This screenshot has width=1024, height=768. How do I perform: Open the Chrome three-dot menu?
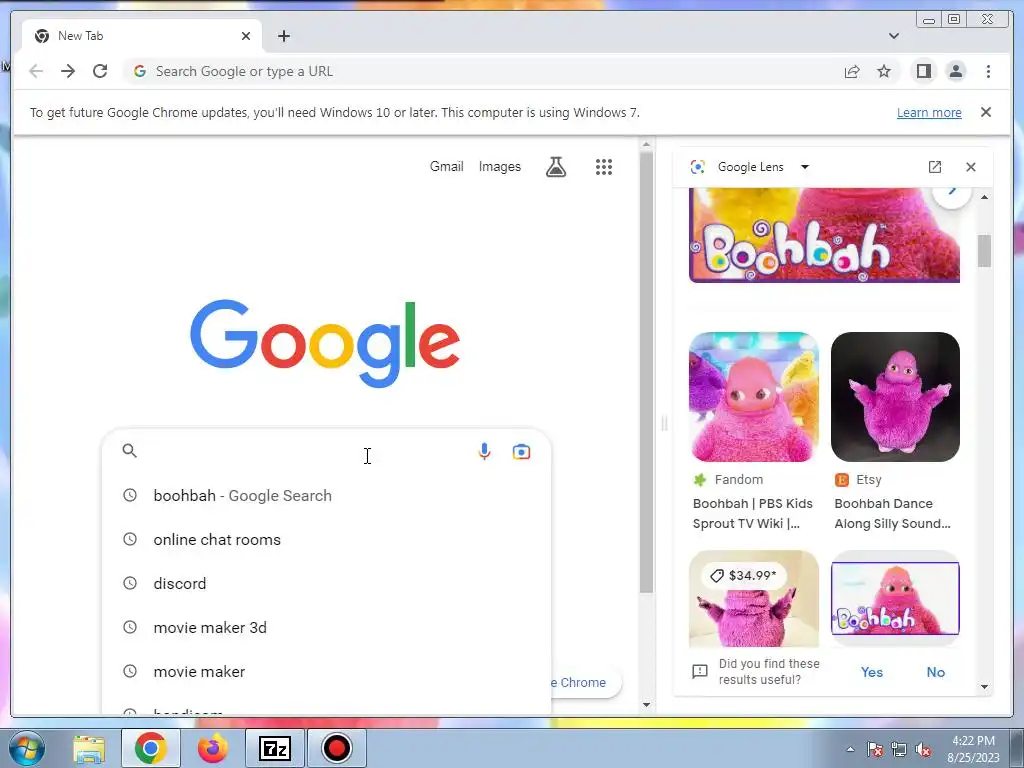tap(988, 71)
